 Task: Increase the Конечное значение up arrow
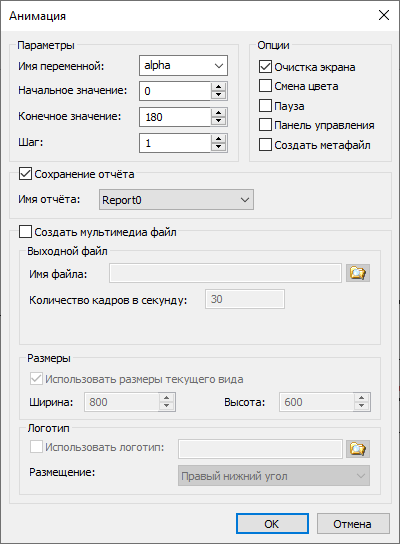click(x=218, y=113)
